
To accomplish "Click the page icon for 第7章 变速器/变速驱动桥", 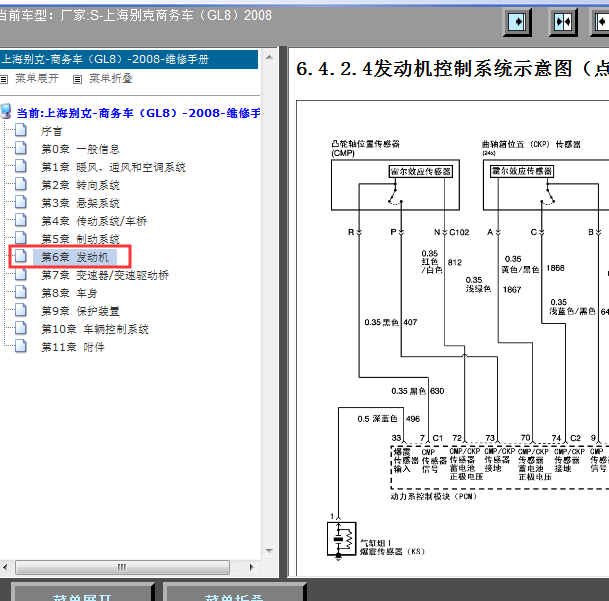I will (21, 274).
